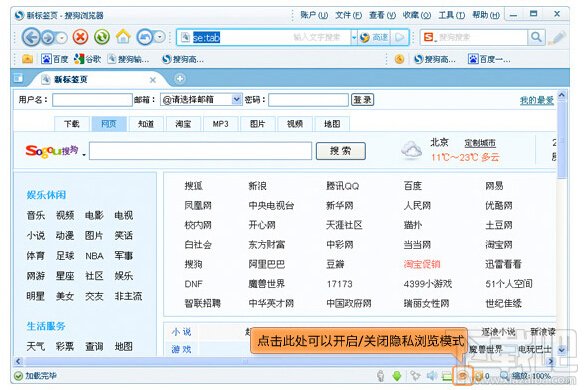Expand the closed tabs list dropdown
The image size is (585, 390).
point(159,37)
